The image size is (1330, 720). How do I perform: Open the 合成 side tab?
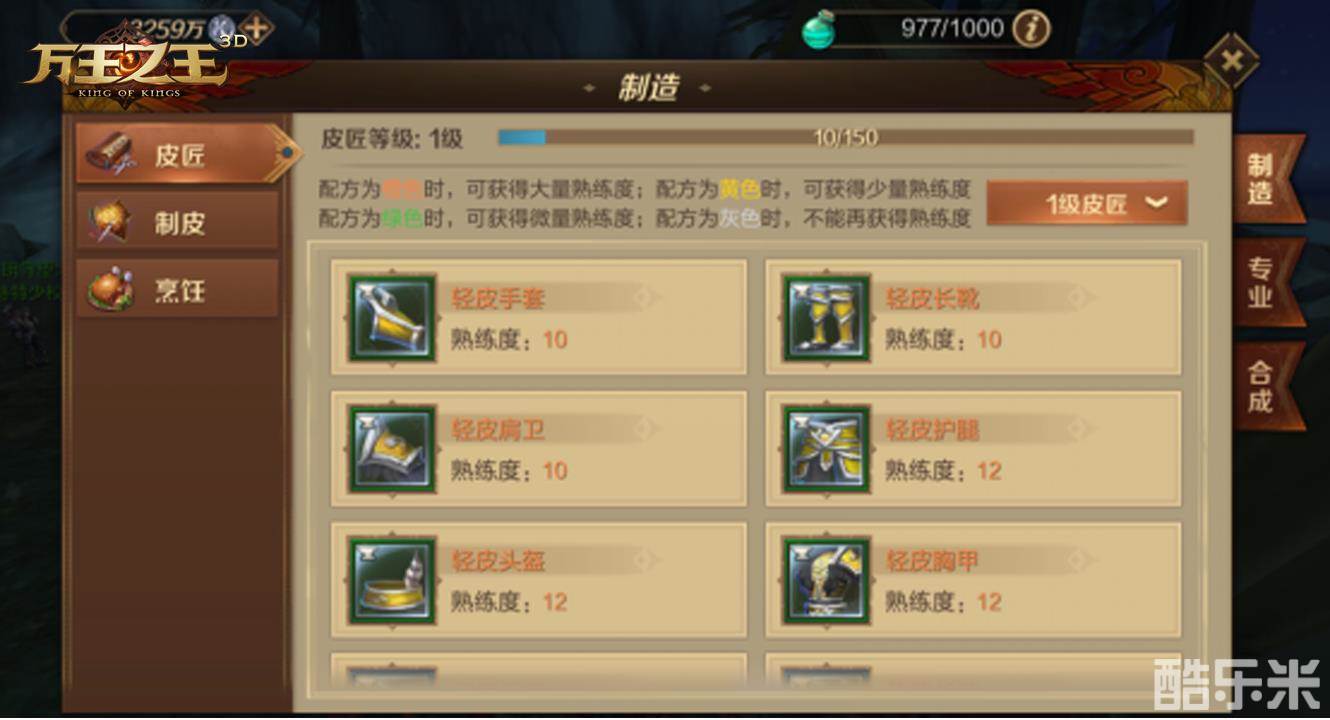(1264, 387)
